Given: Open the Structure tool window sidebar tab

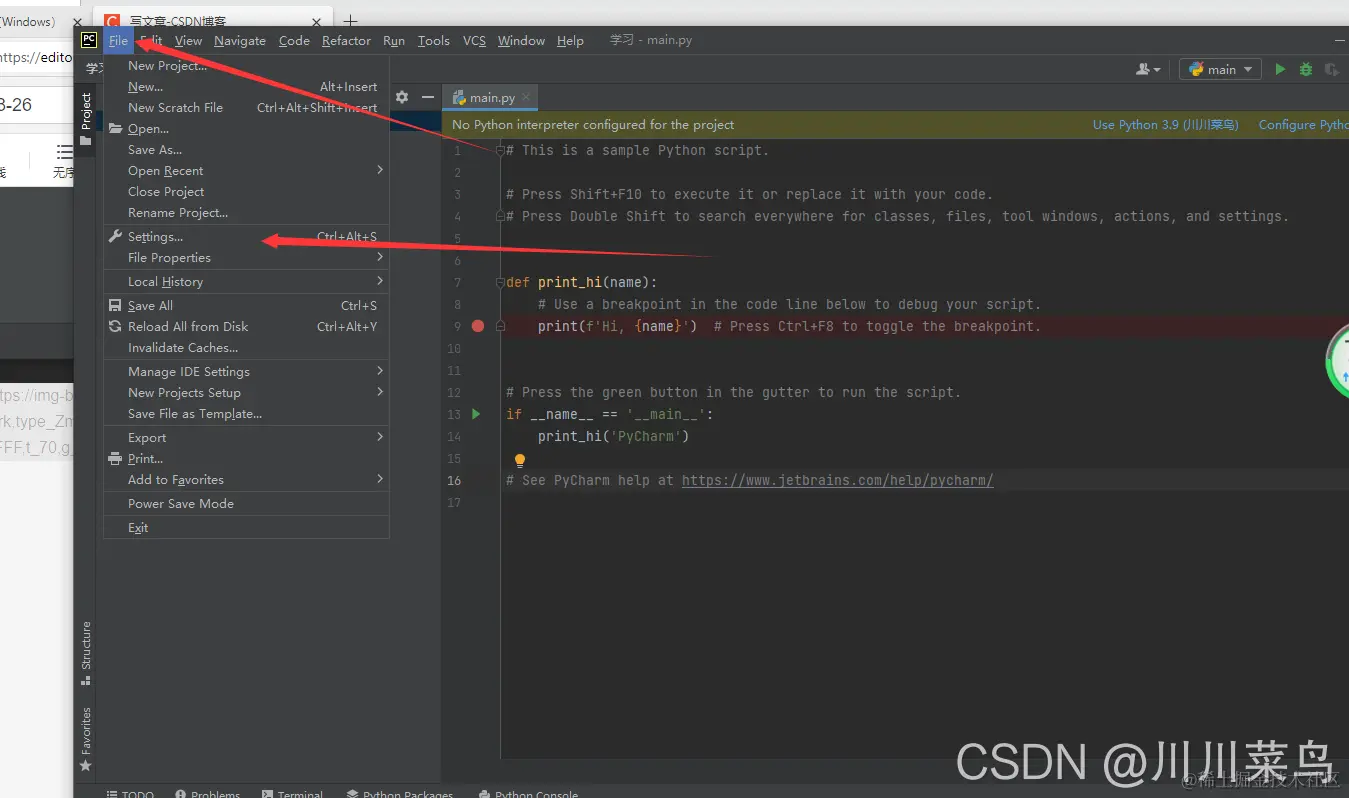Looking at the screenshot, I should [86, 653].
